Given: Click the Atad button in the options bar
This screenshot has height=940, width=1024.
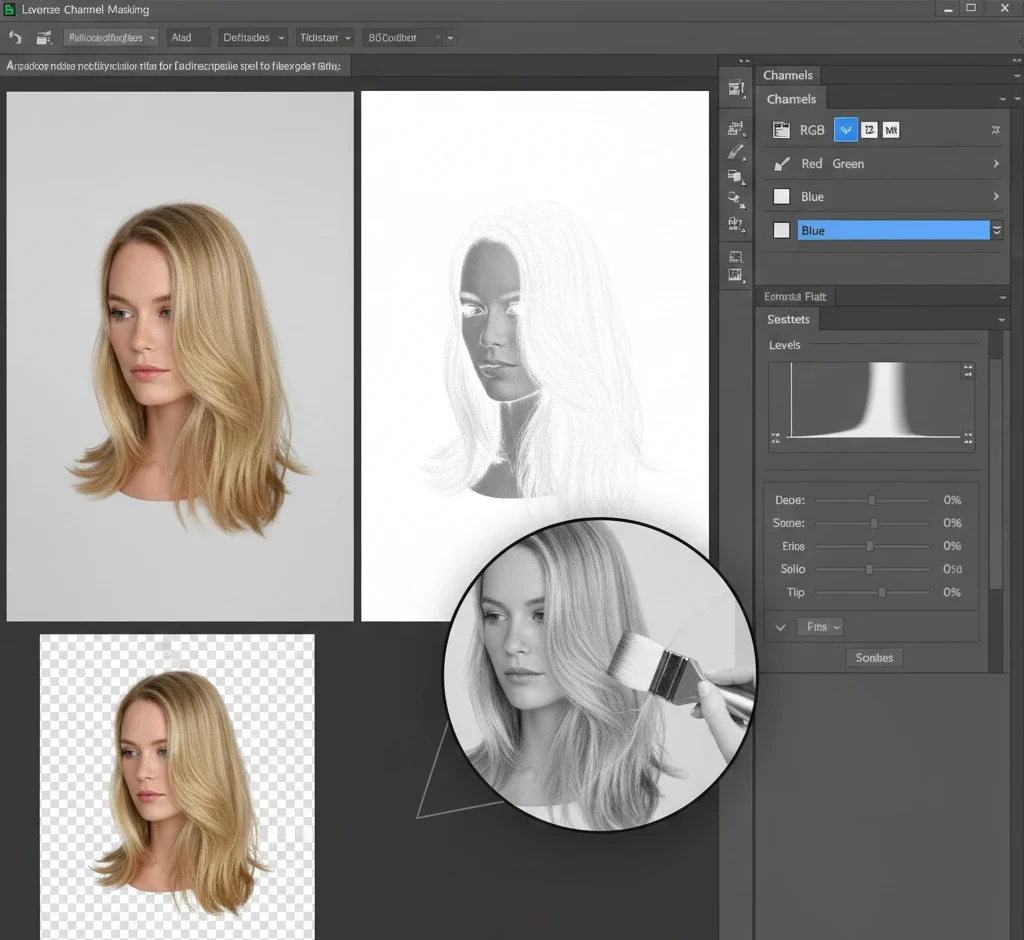Looking at the screenshot, I should 186,37.
